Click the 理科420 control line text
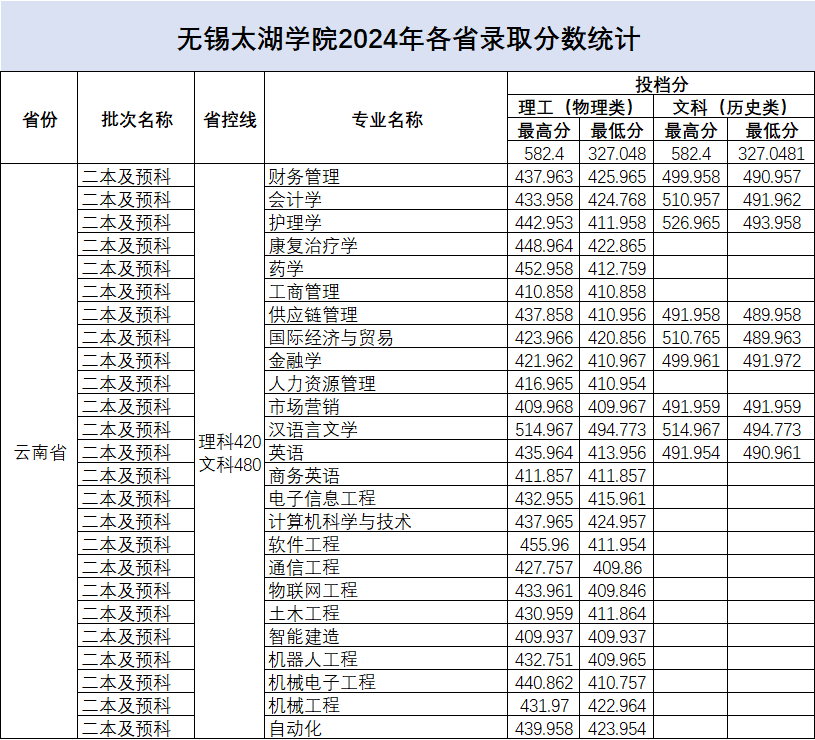This screenshot has width=815, height=740. click(x=230, y=442)
